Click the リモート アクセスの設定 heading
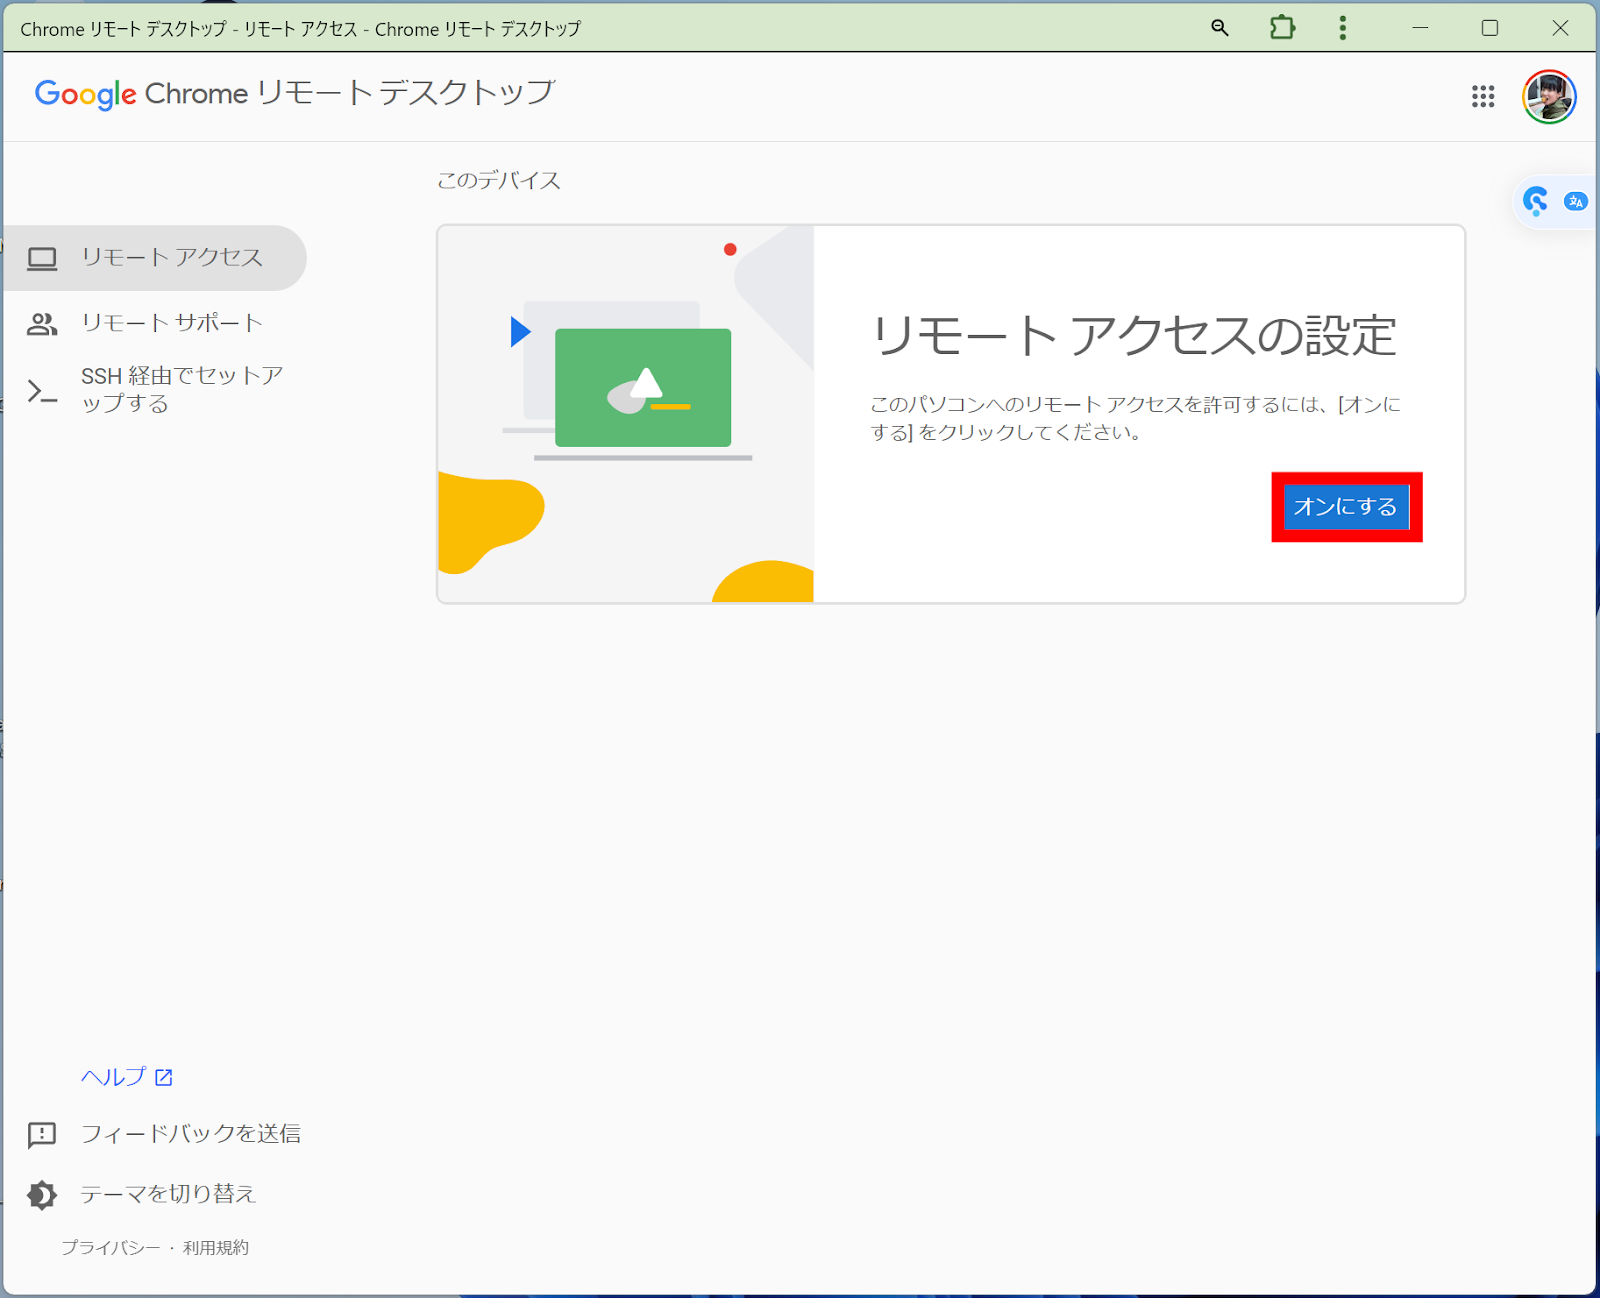 coord(1133,335)
